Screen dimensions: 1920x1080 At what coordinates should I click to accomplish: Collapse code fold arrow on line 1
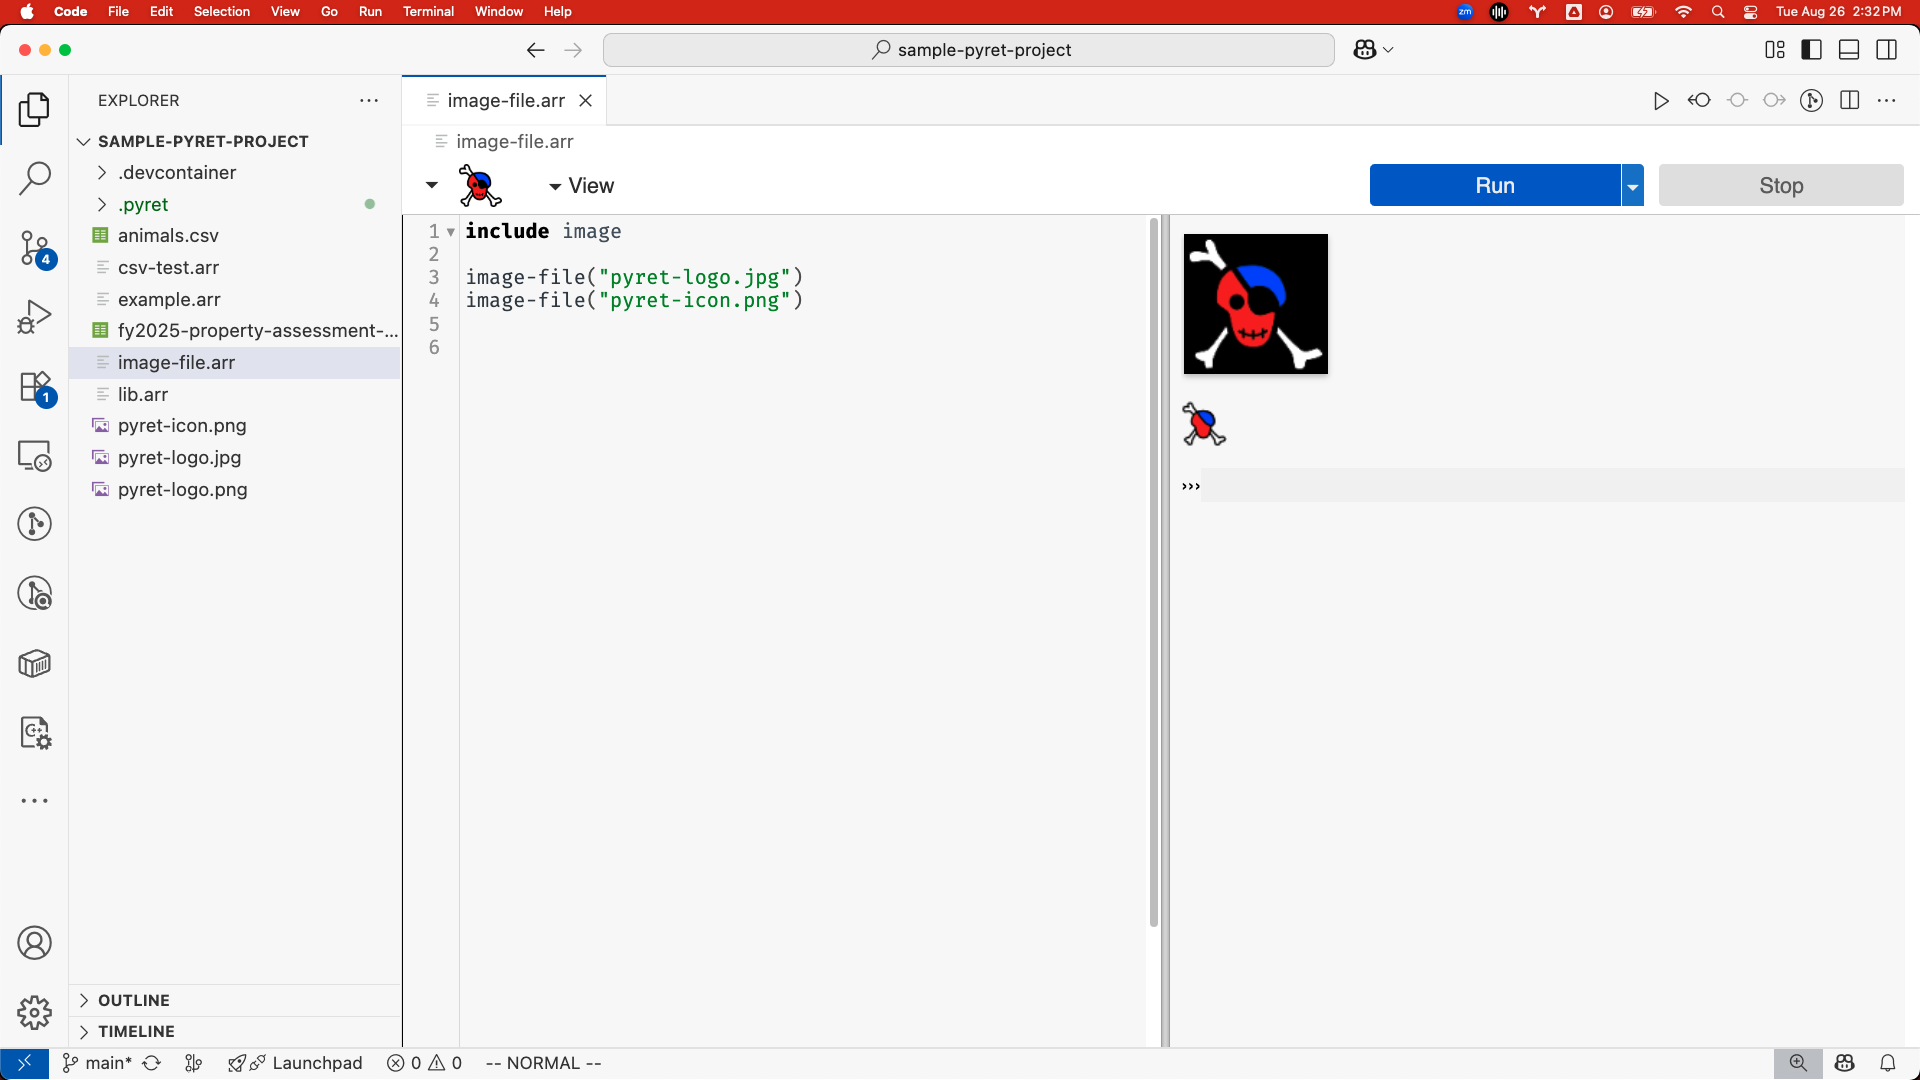[451, 232]
